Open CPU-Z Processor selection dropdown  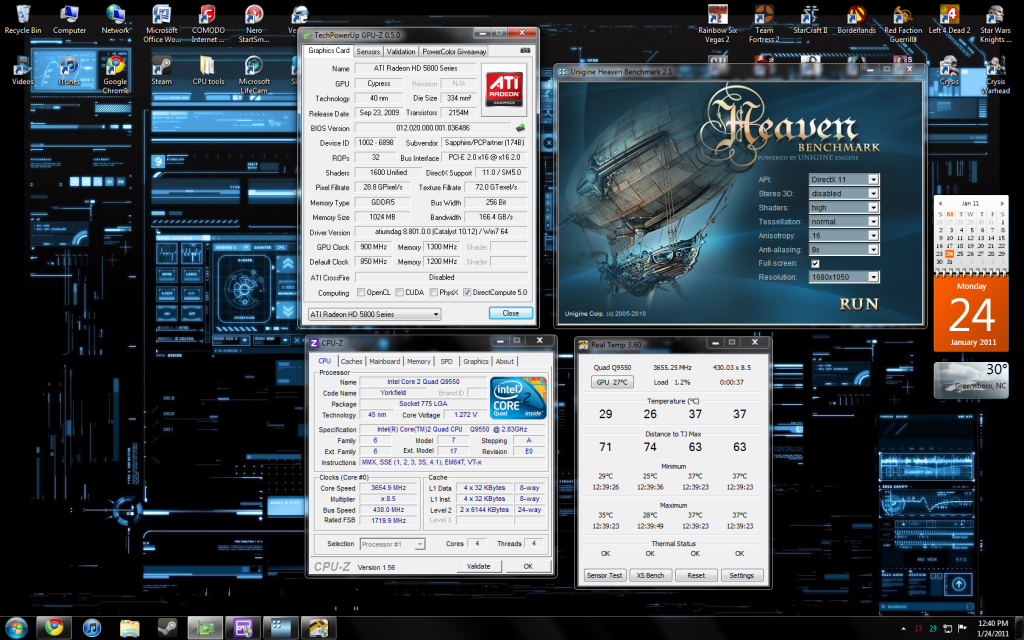coord(392,544)
